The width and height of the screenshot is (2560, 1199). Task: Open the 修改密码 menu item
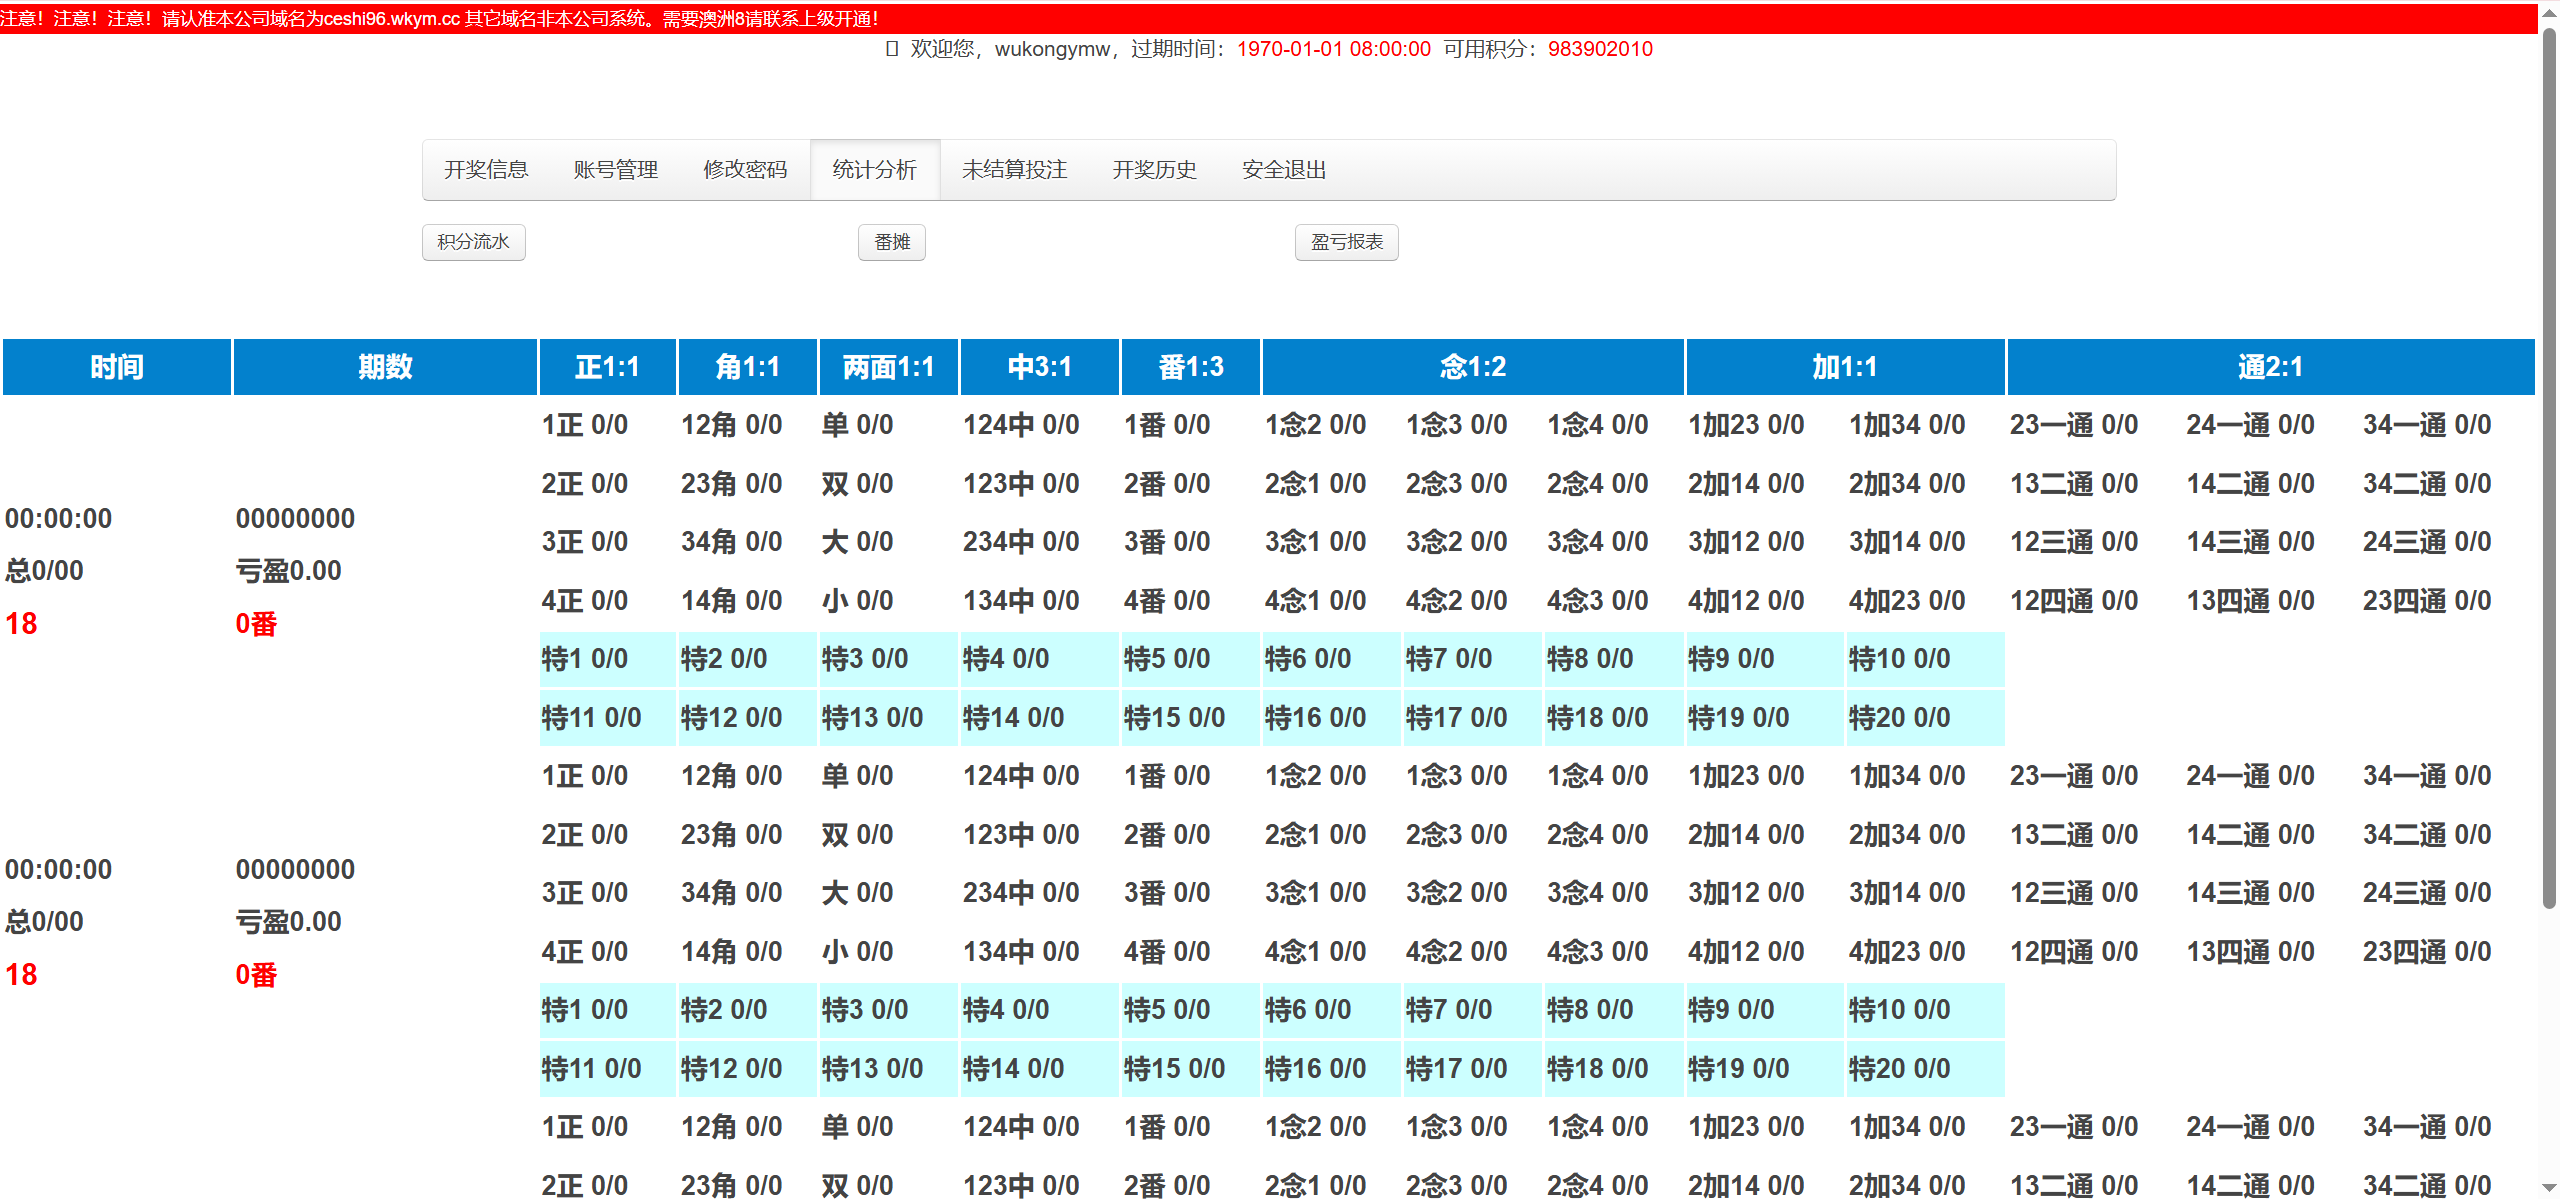(x=745, y=170)
